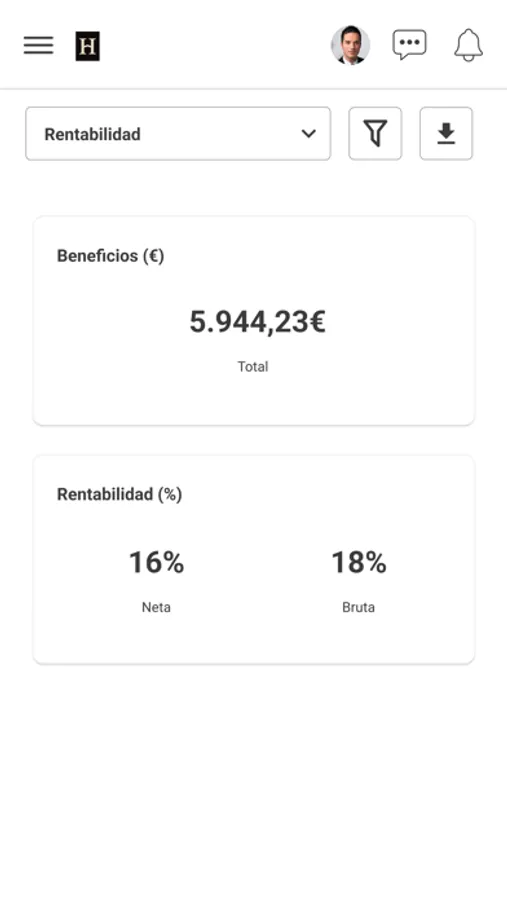This screenshot has width=507, height=900.
Task: Select the Beneficios (€) card title
Action: point(110,255)
